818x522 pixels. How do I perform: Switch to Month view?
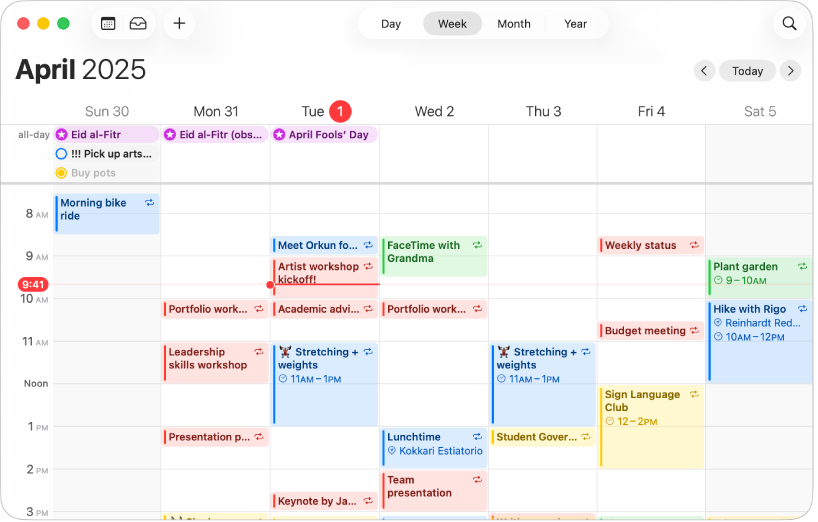click(514, 24)
